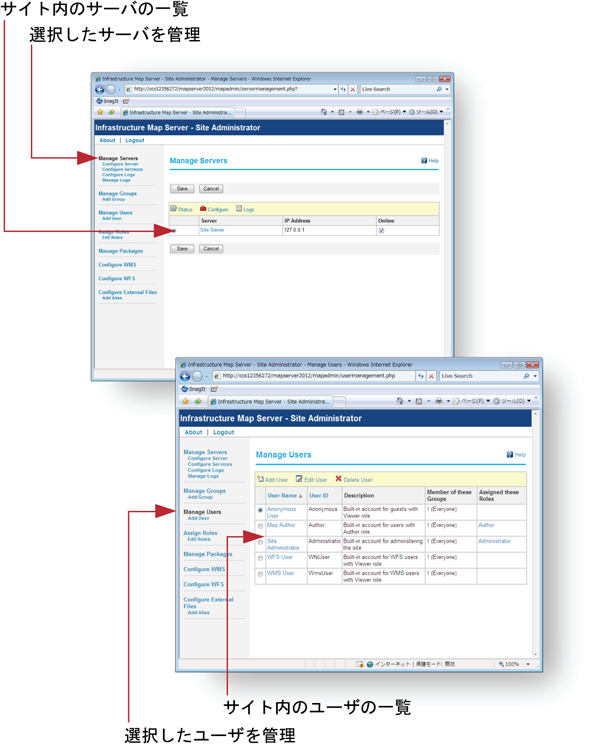
Task: Select the browser tab in Manage Servers window
Action: click(177, 112)
